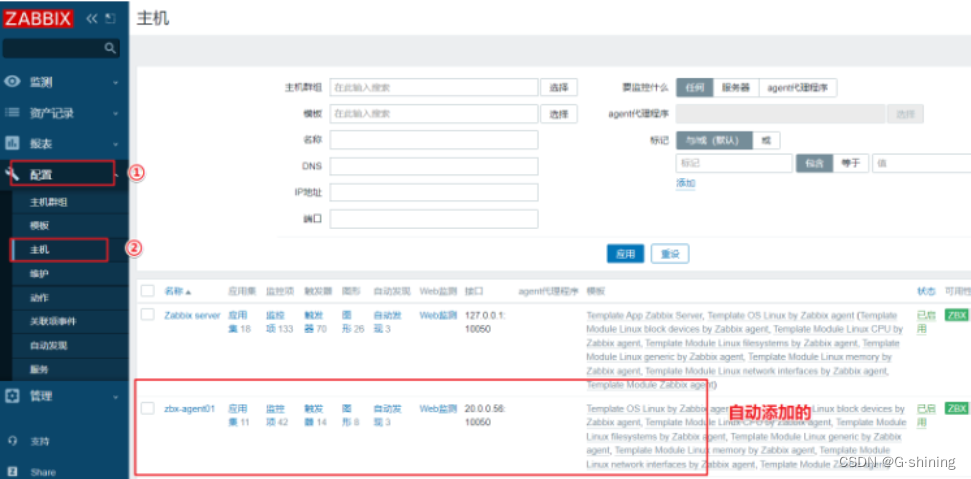Focus the 主机群组 search field
The image size is (971, 479).
tap(433, 87)
